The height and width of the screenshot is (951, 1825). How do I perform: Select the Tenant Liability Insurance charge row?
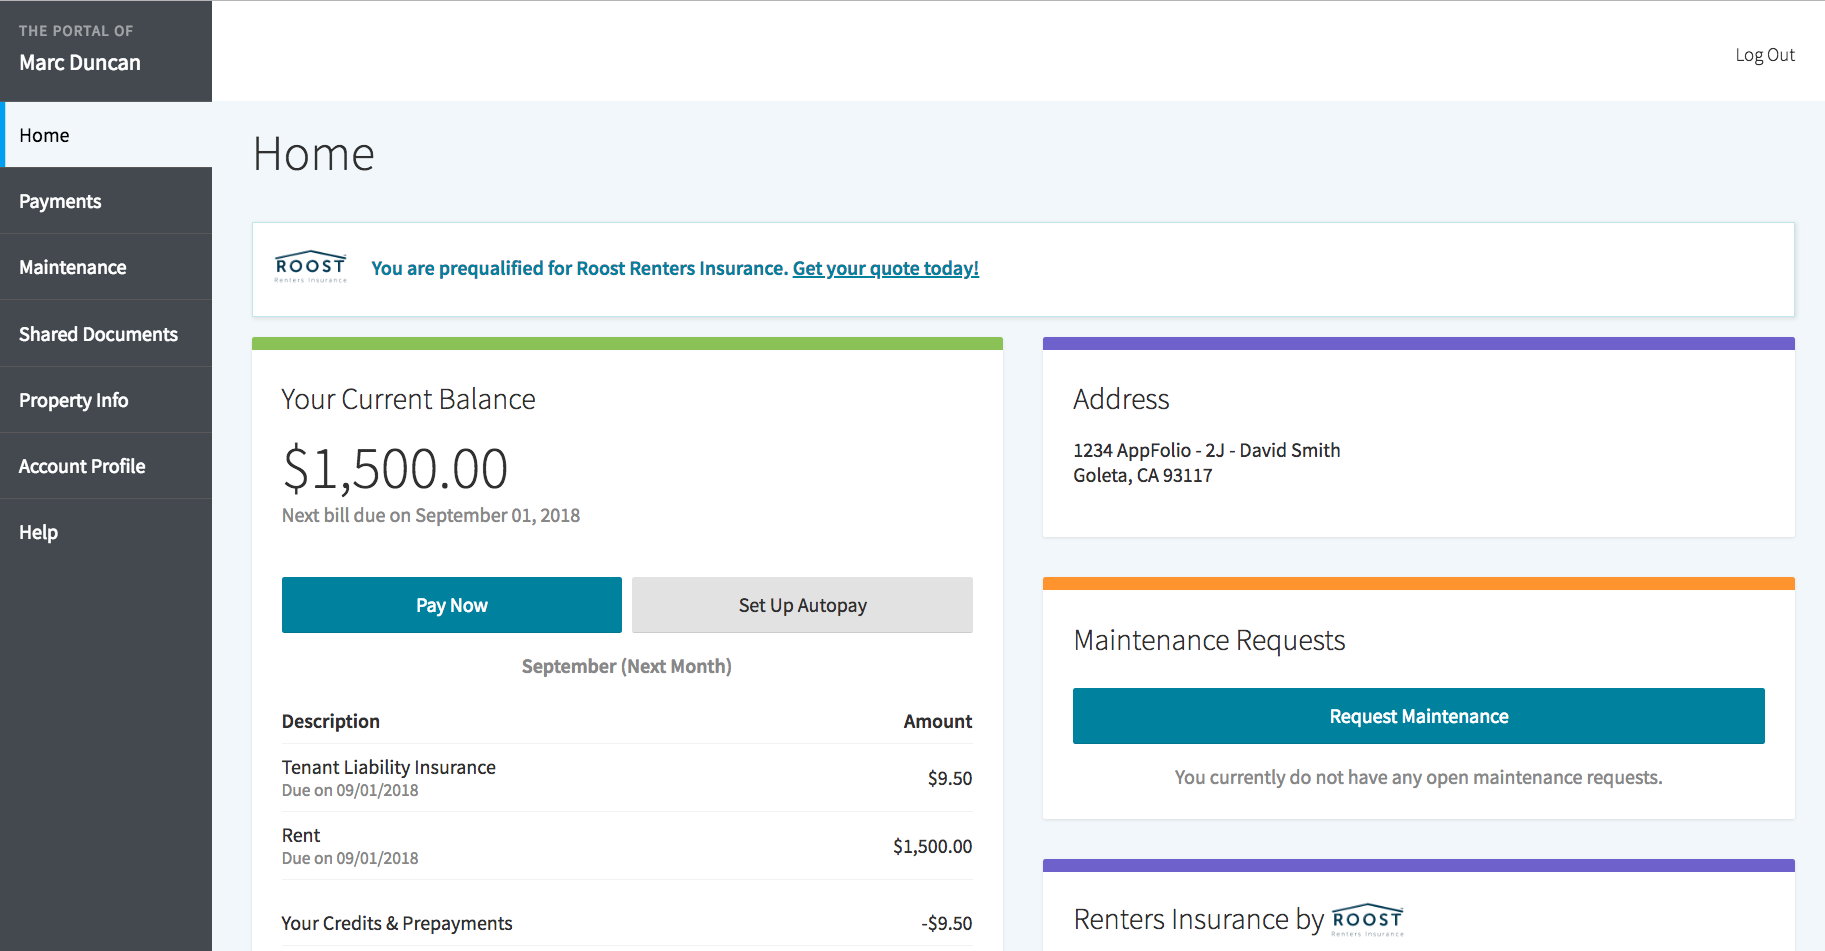click(x=626, y=778)
